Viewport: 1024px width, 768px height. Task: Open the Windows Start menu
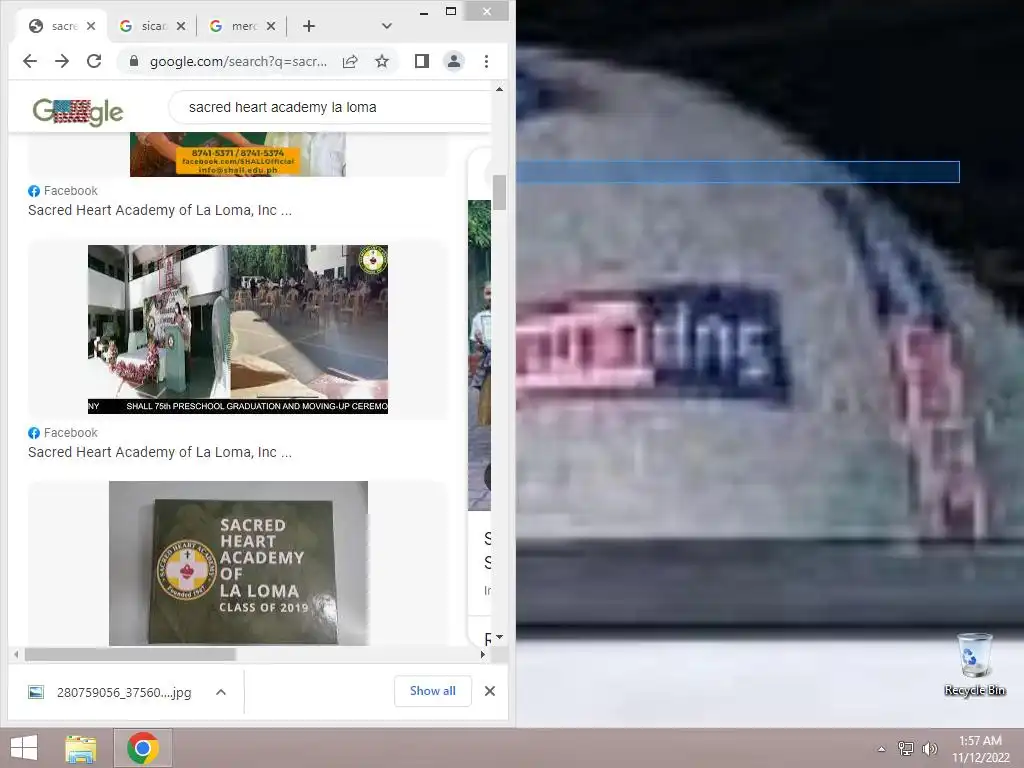coord(24,748)
